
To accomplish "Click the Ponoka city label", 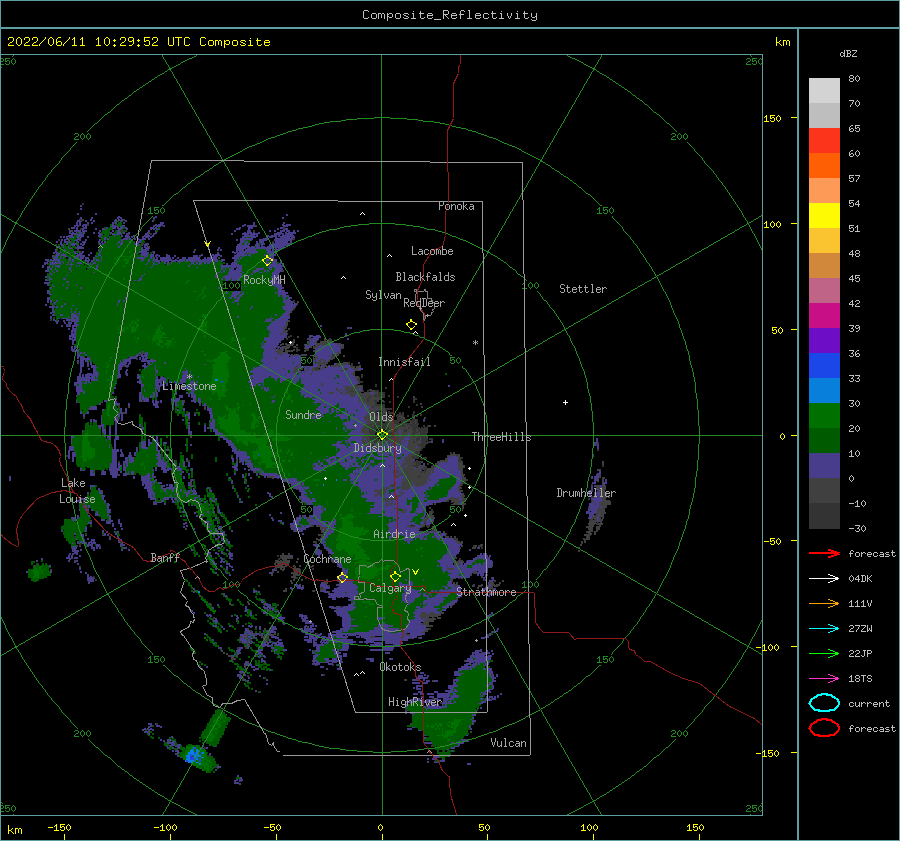I will [x=456, y=206].
